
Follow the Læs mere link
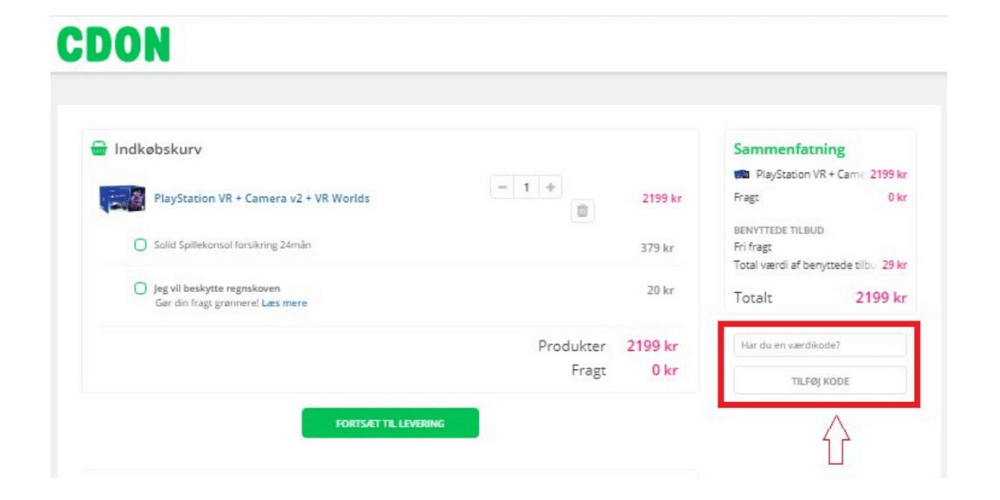[x=284, y=303]
